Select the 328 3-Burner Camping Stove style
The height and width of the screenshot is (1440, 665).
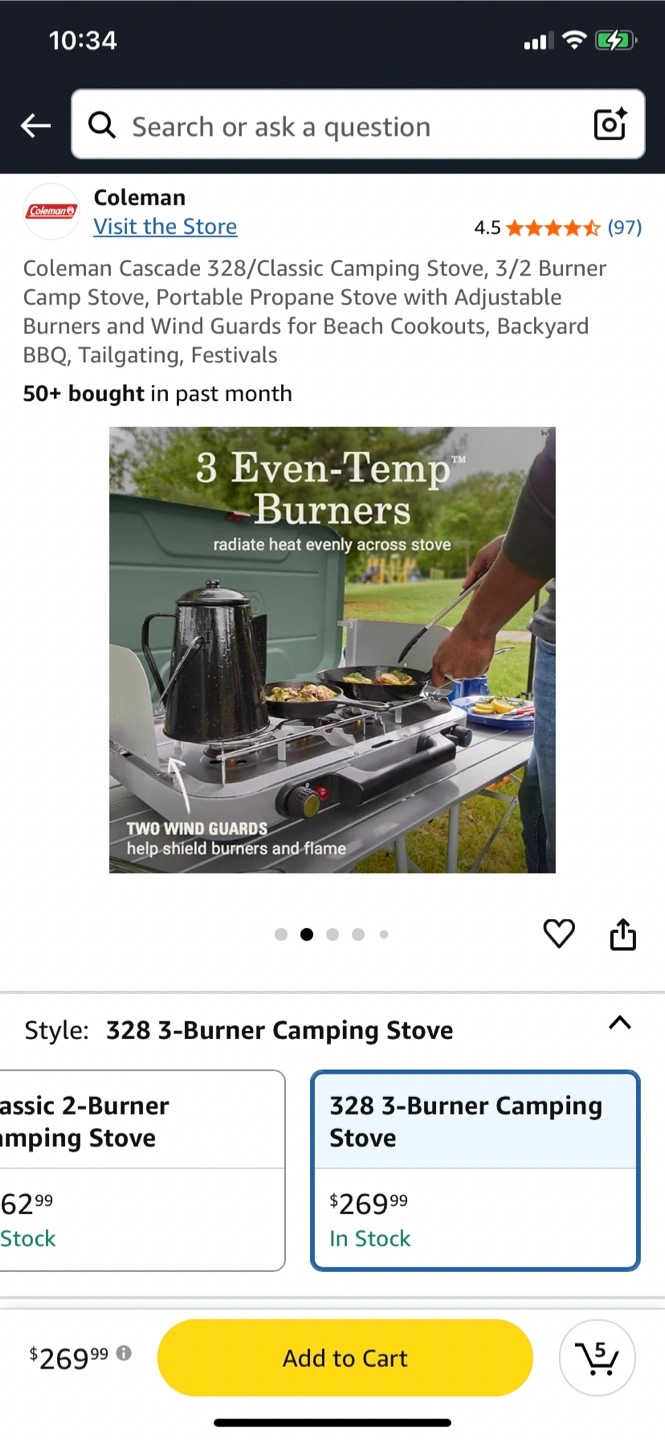pyautogui.click(x=475, y=1171)
